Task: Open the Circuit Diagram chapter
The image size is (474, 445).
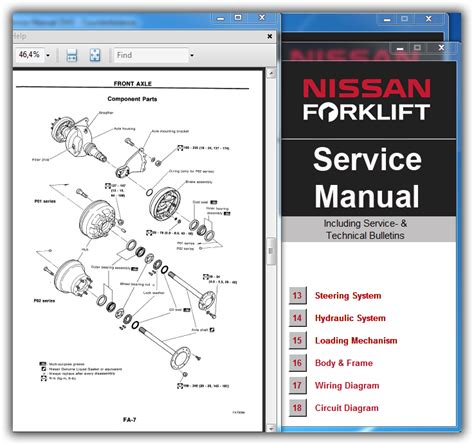Action: [x=347, y=408]
